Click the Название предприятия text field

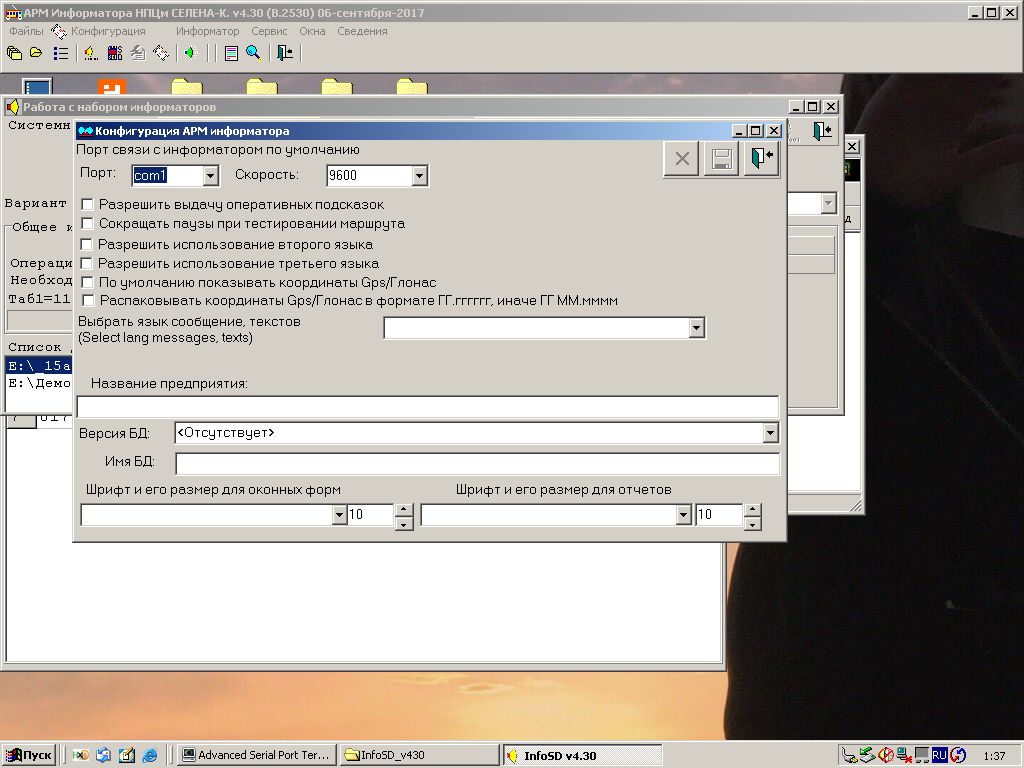[428, 408]
